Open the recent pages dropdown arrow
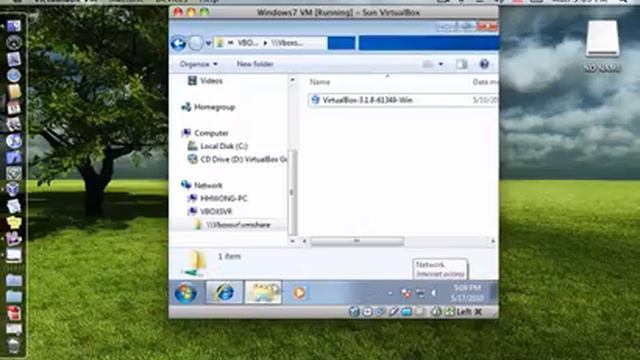The image size is (640, 360). 208,43
